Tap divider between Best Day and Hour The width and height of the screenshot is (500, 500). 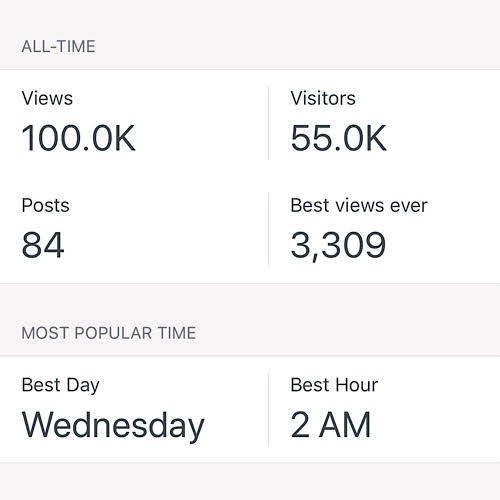click(x=268, y=409)
